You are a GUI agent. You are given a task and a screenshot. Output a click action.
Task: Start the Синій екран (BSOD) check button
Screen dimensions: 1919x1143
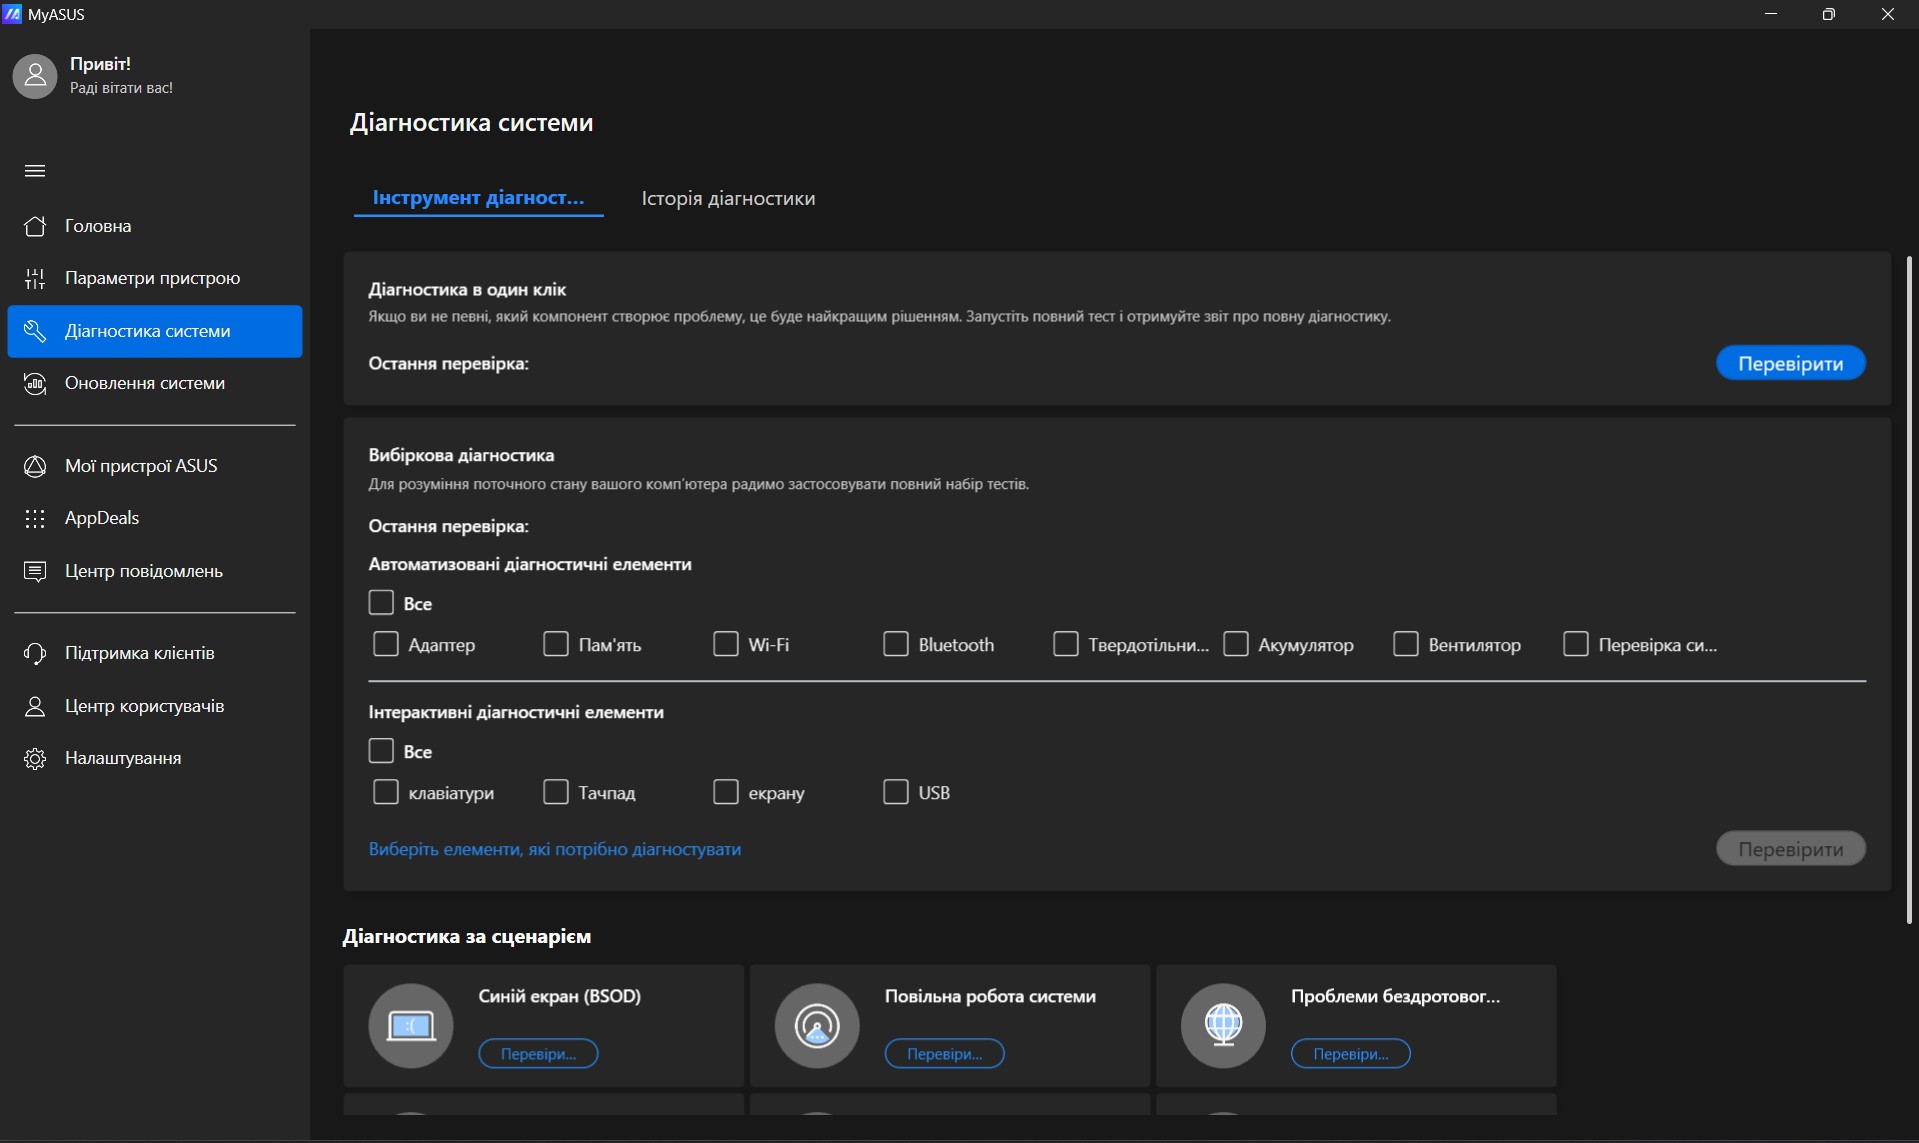pos(538,1053)
